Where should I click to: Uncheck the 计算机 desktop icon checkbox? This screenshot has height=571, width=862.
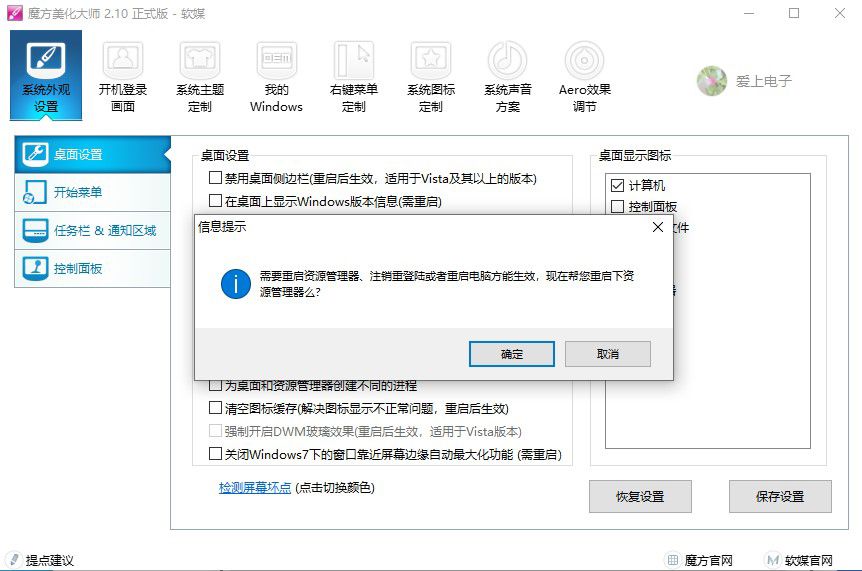click(x=617, y=186)
